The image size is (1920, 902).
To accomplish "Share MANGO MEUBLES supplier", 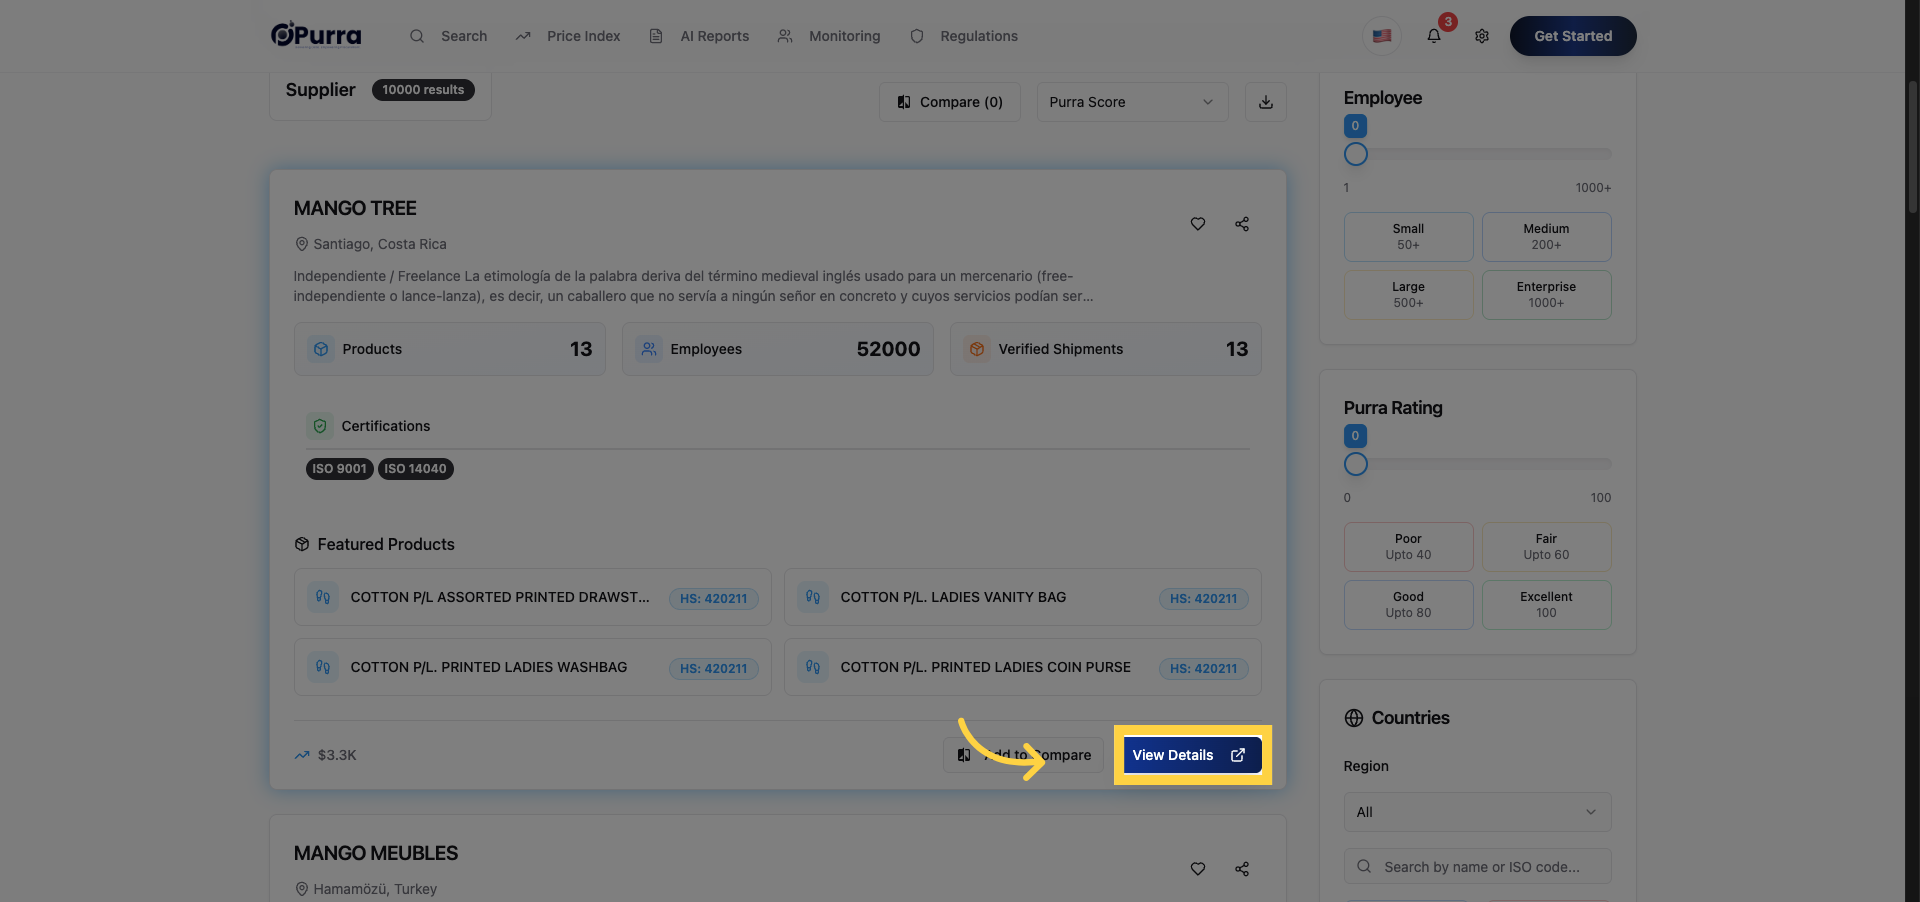I will (1242, 869).
